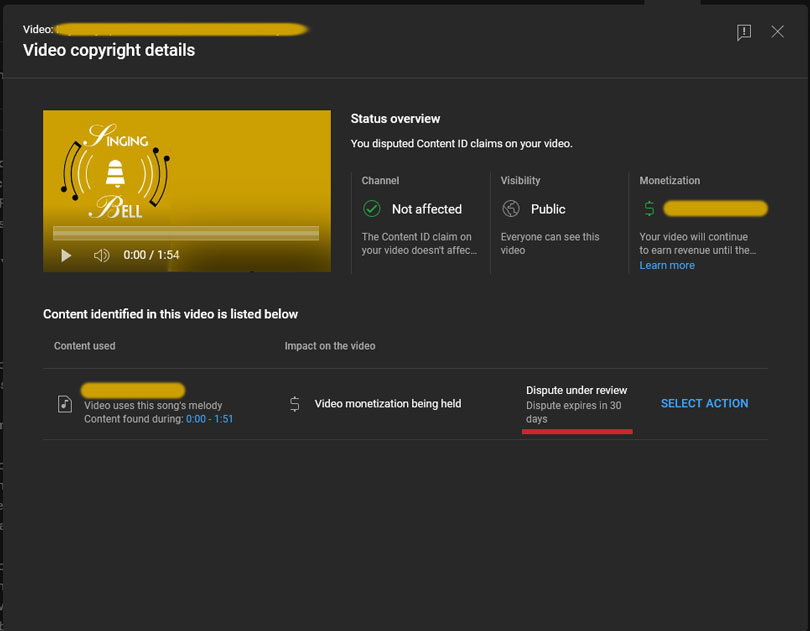
Task: Click 'Impact on the video' column header
Action: pos(330,346)
